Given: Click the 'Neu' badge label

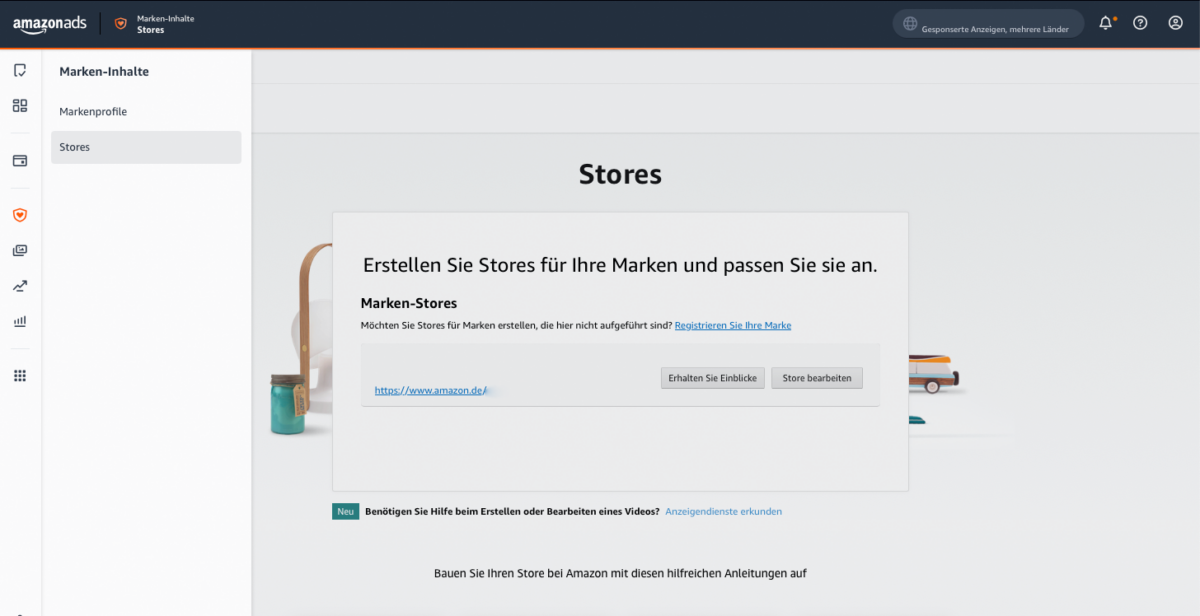Looking at the screenshot, I should click(x=345, y=511).
